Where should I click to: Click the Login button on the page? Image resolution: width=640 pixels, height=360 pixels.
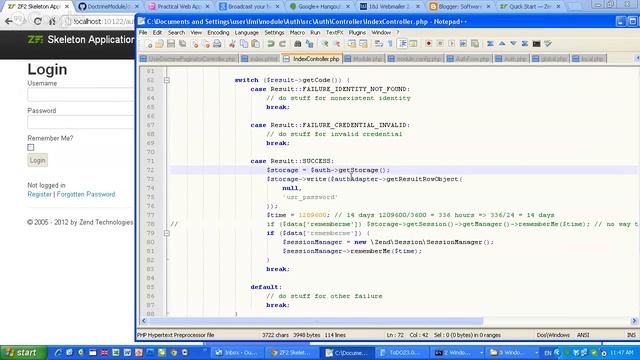pos(38,160)
